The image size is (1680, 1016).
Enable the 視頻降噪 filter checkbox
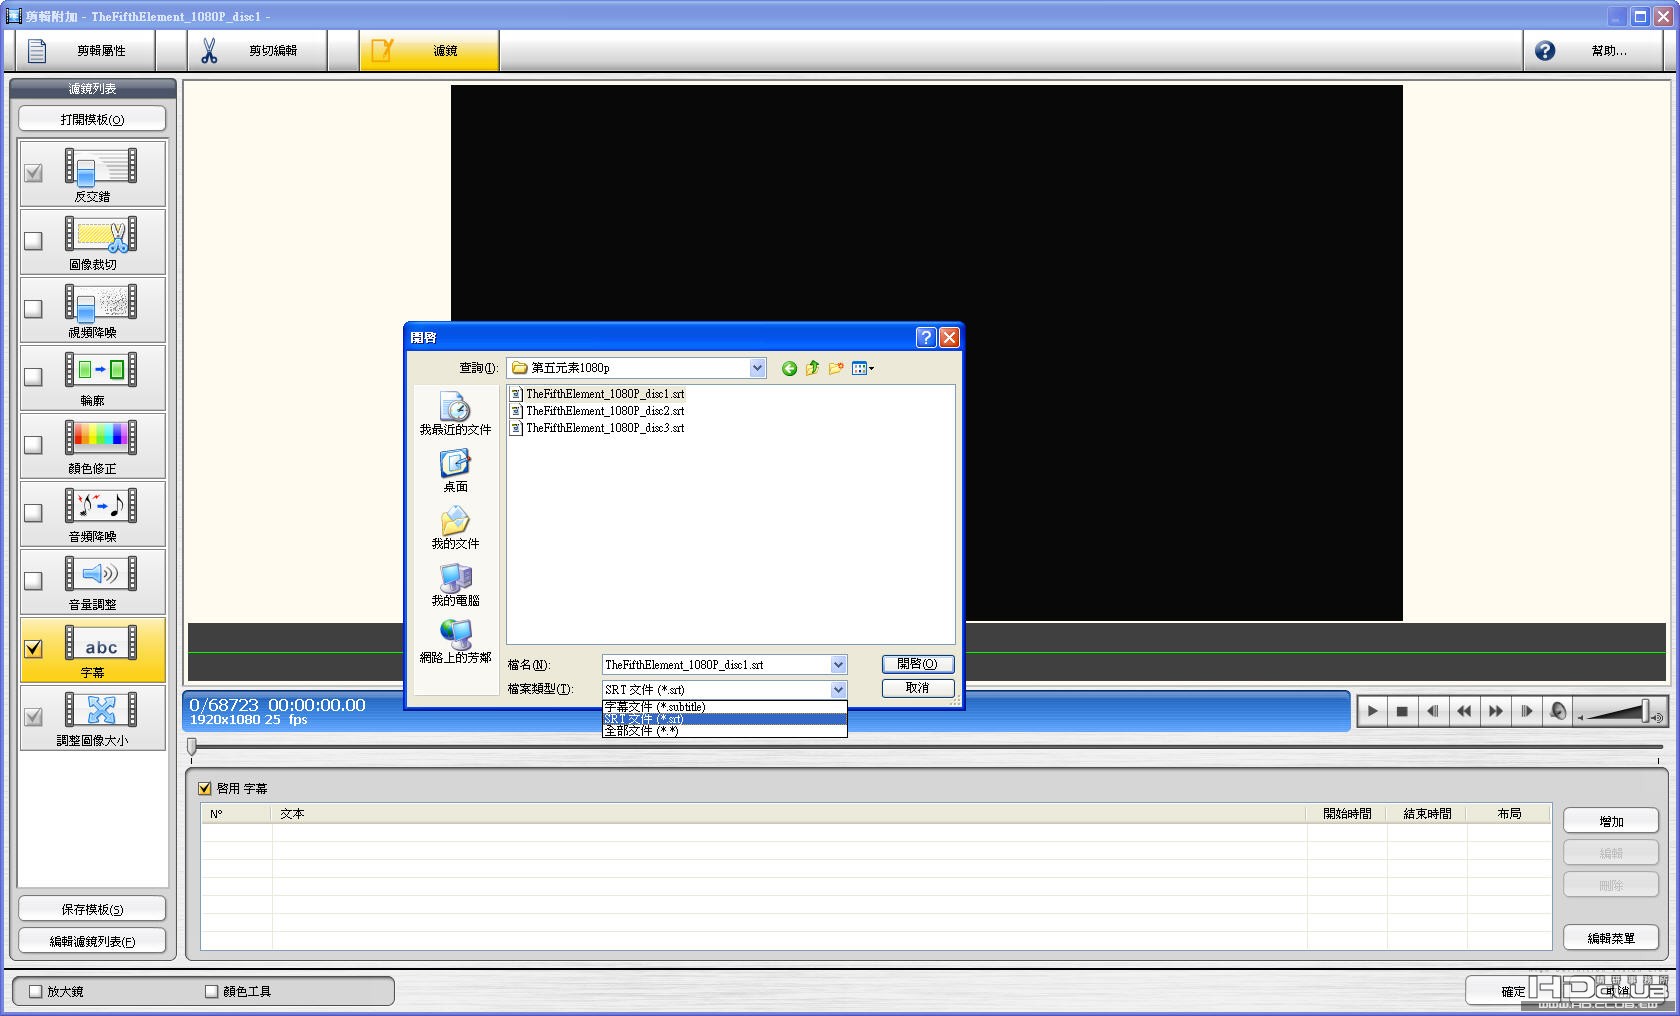33,309
